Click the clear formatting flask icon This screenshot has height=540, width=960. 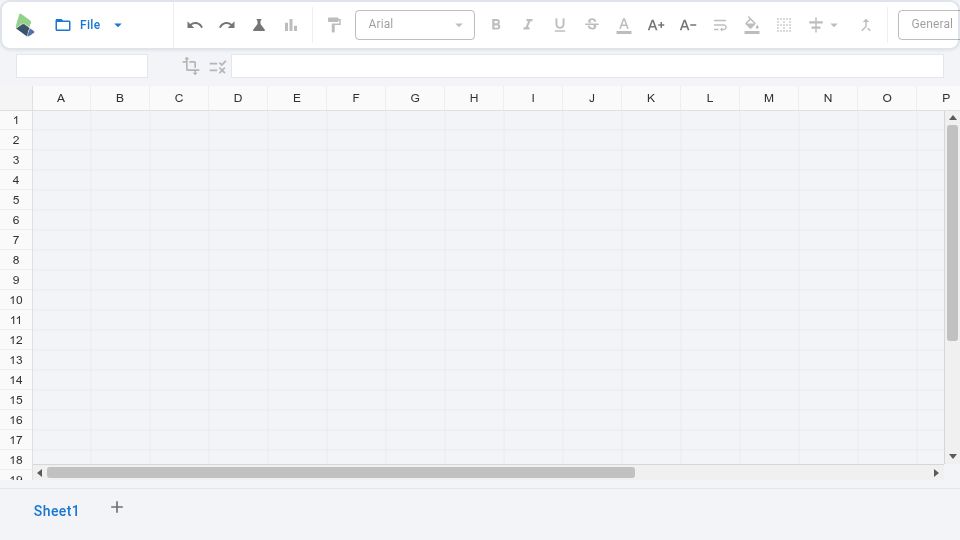point(259,25)
